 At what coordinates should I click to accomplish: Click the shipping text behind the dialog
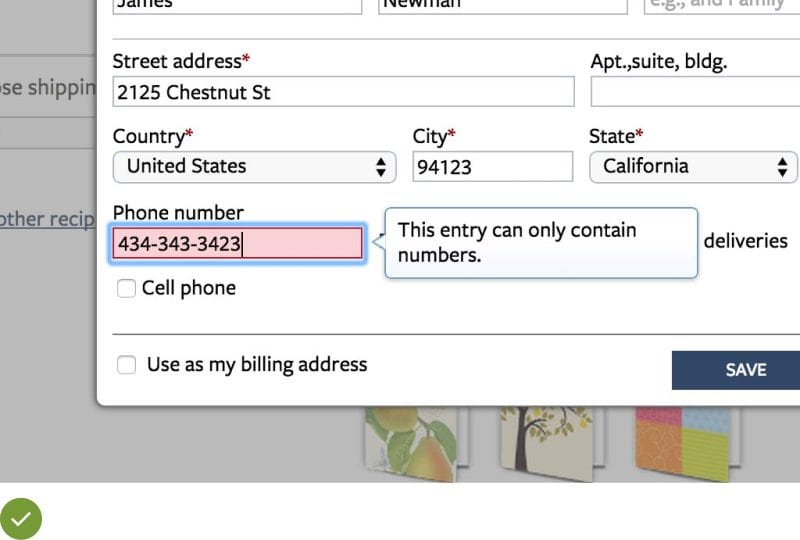[47, 88]
